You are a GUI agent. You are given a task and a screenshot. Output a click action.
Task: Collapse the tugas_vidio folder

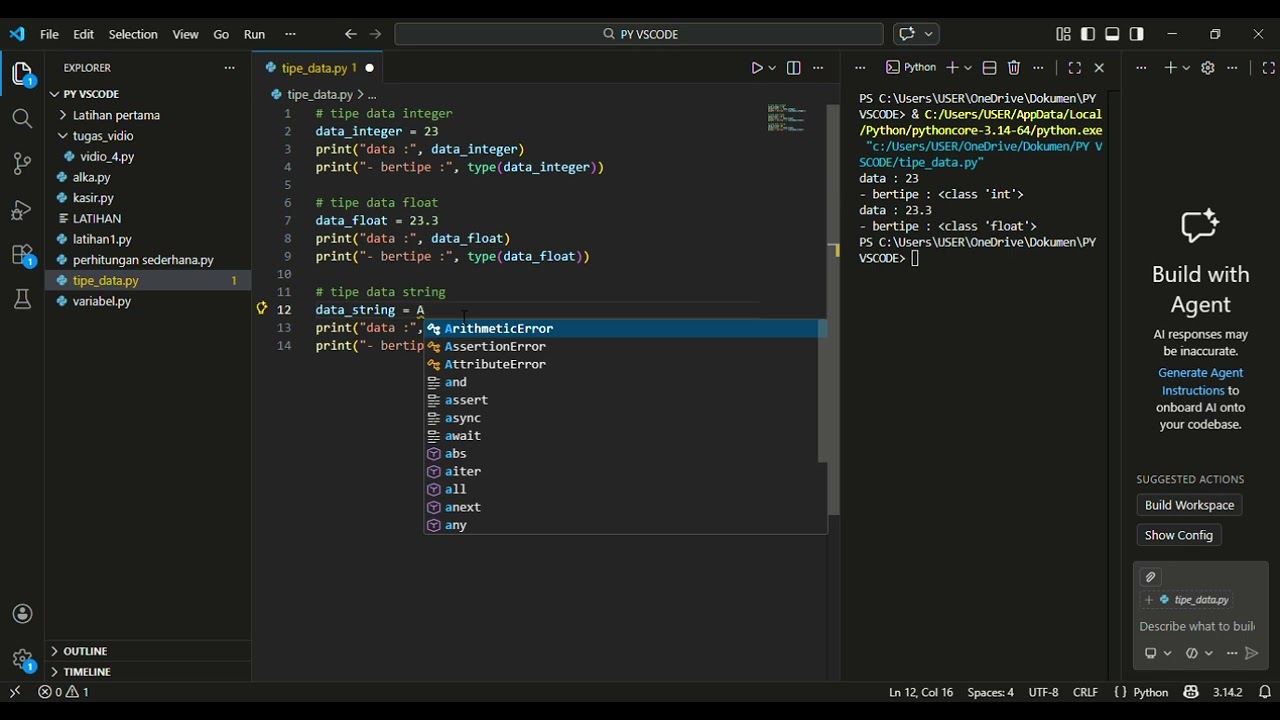[x=148, y=136]
